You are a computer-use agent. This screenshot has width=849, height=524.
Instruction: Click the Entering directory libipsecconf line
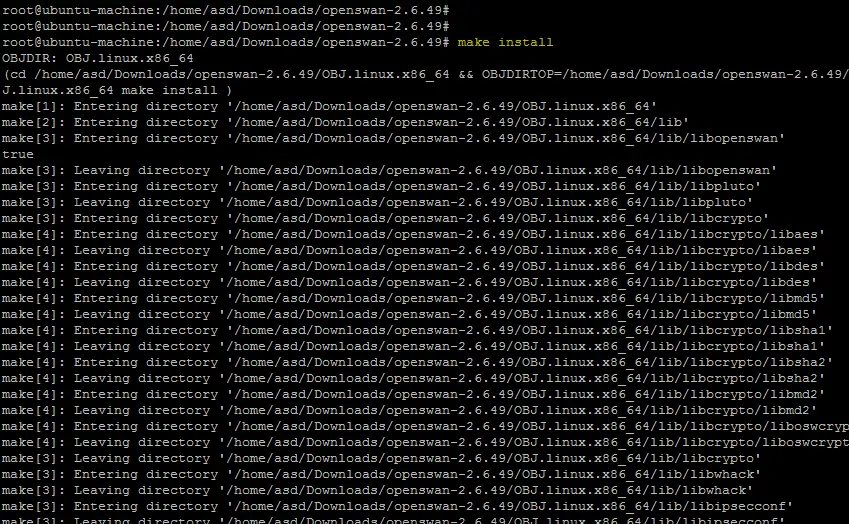(x=397, y=506)
